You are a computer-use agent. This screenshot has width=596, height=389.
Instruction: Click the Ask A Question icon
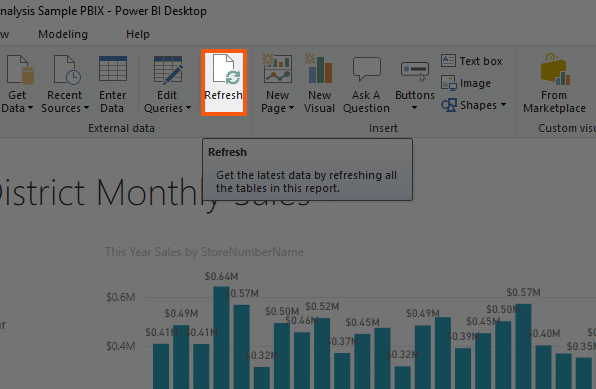click(366, 69)
